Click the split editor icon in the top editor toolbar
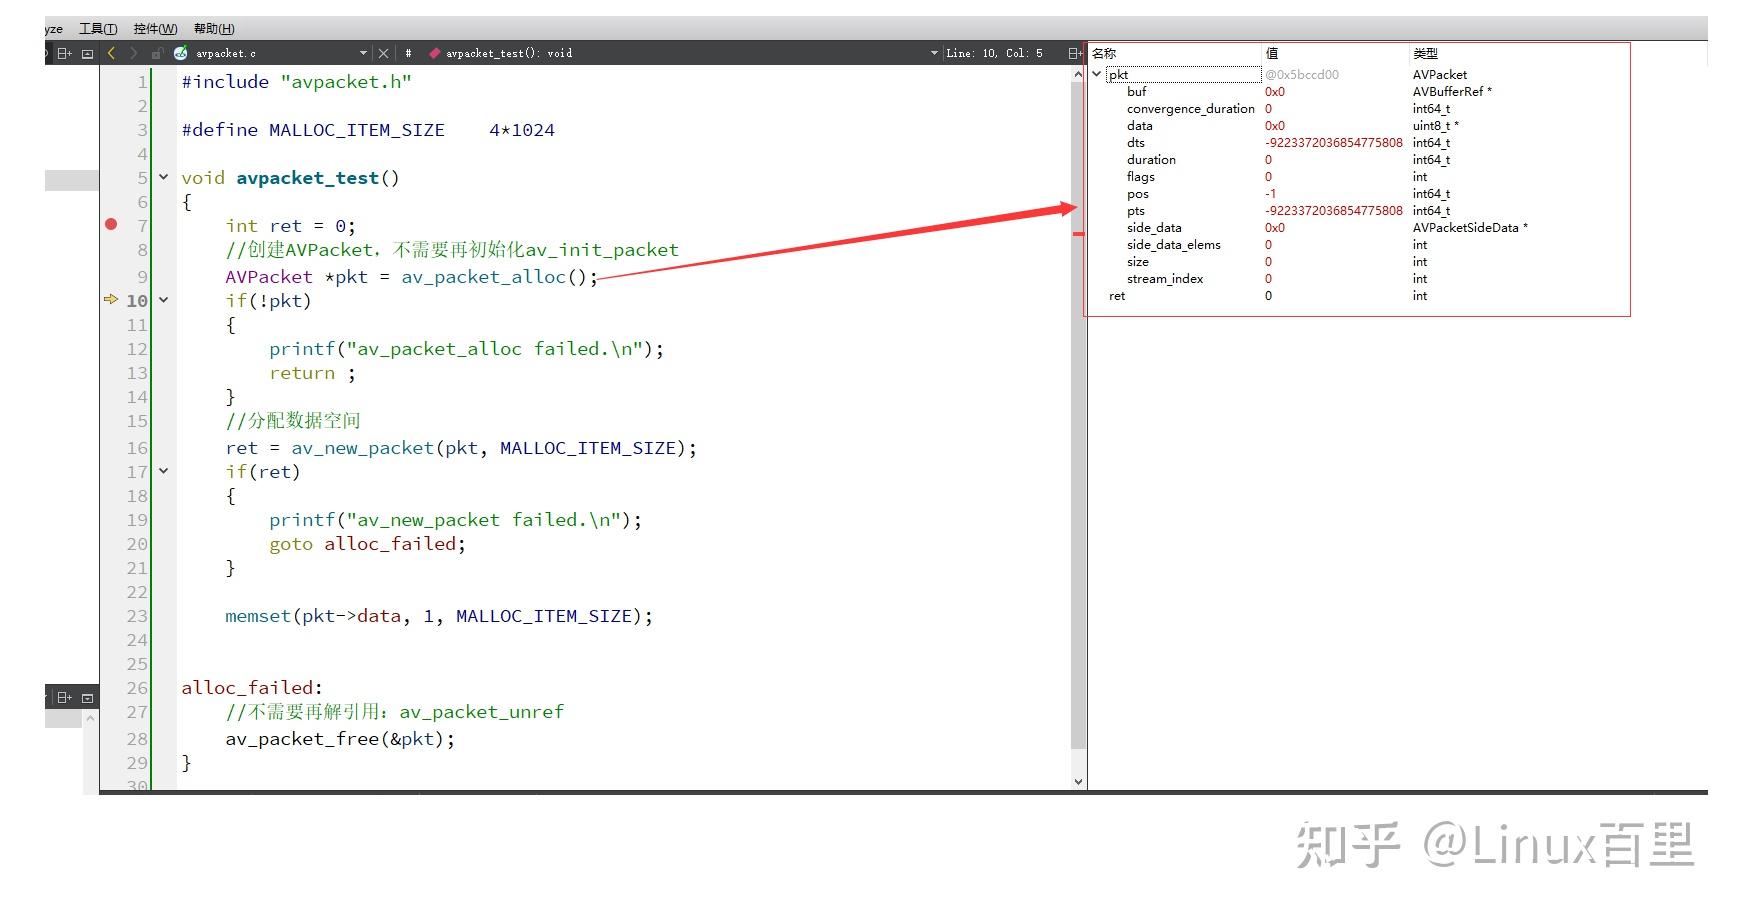 [x=65, y=53]
